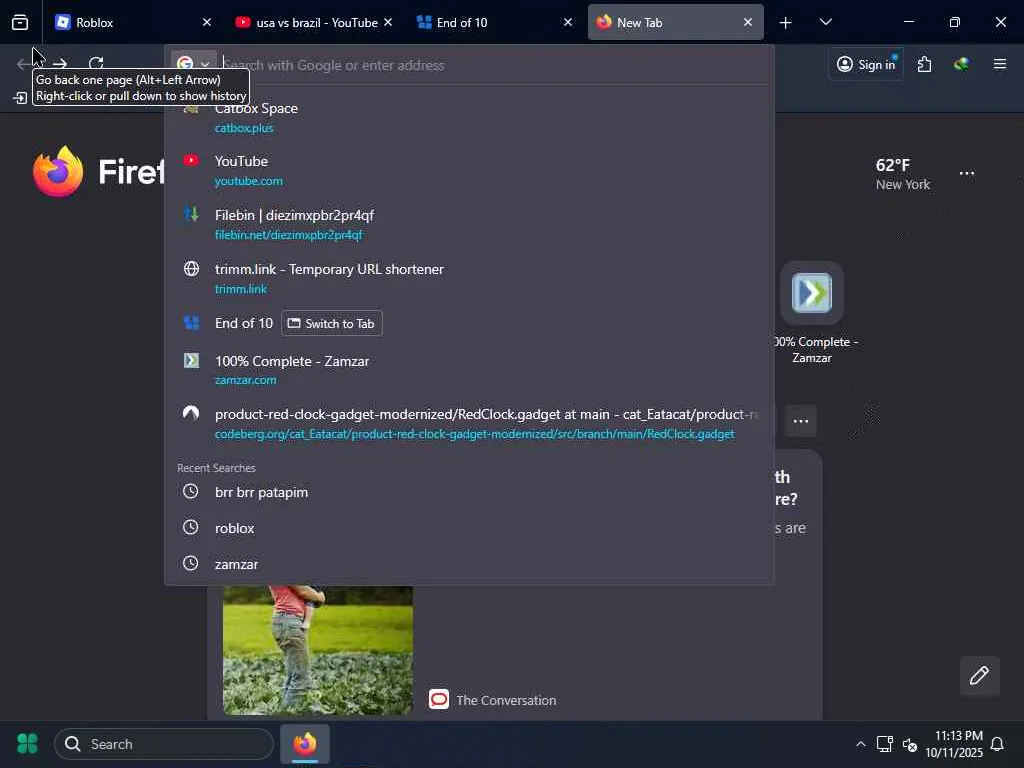Open a new tab with plus button
The height and width of the screenshot is (768, 1024).
pos(786,23)
